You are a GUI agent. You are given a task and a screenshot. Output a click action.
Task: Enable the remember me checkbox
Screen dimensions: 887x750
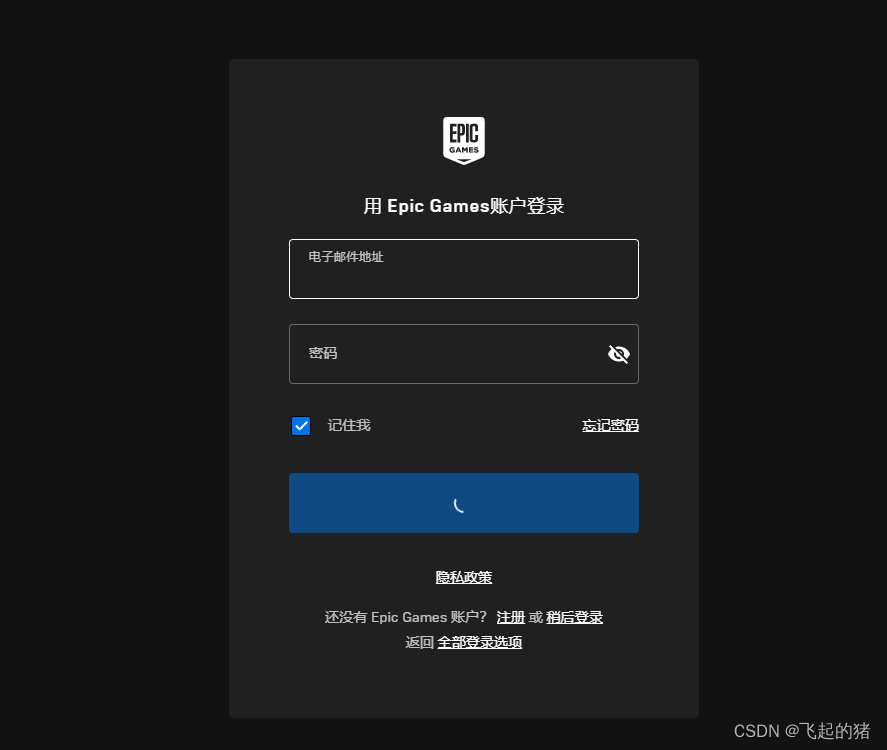(300, 425)
